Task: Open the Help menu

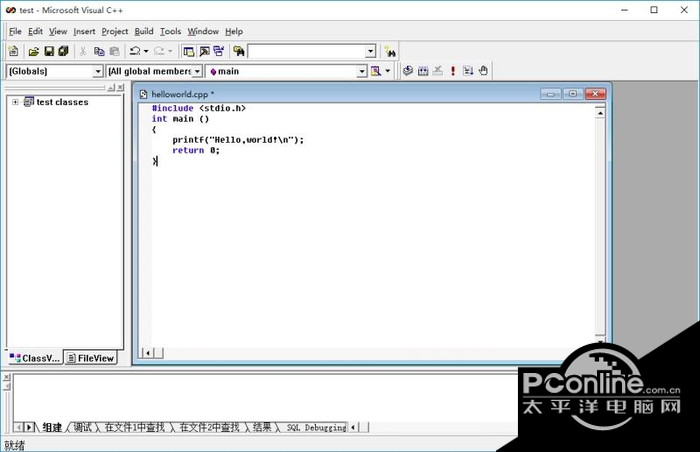Action: [x=234, y=31]
